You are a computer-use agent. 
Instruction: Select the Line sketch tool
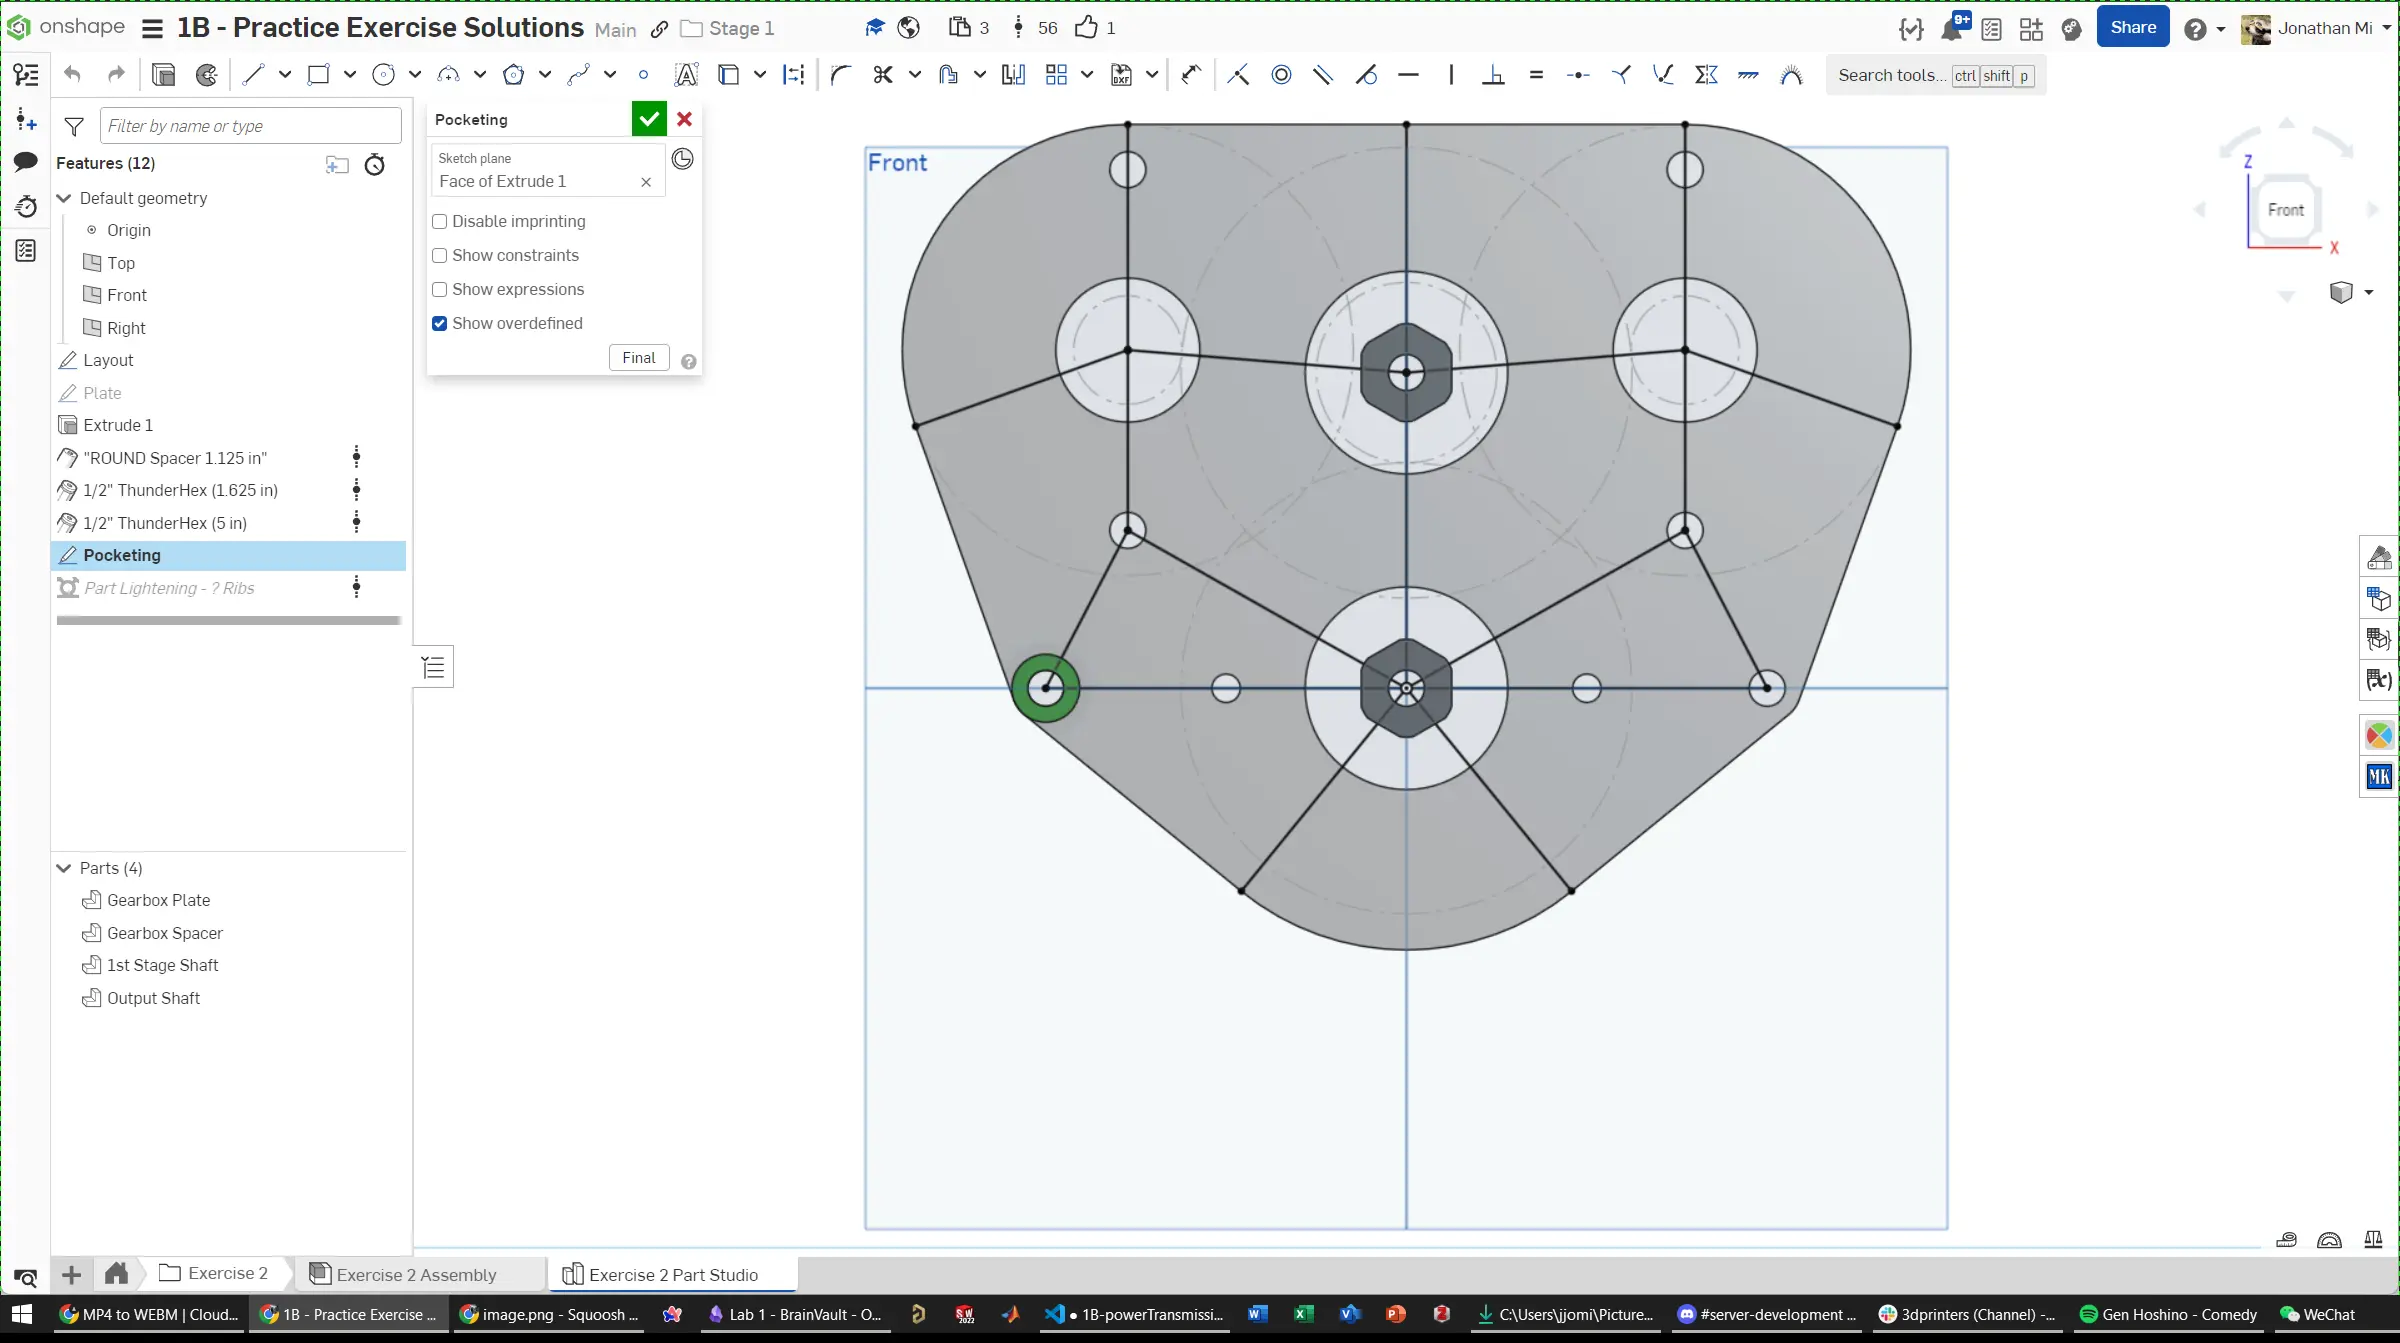tap(253, 75)
